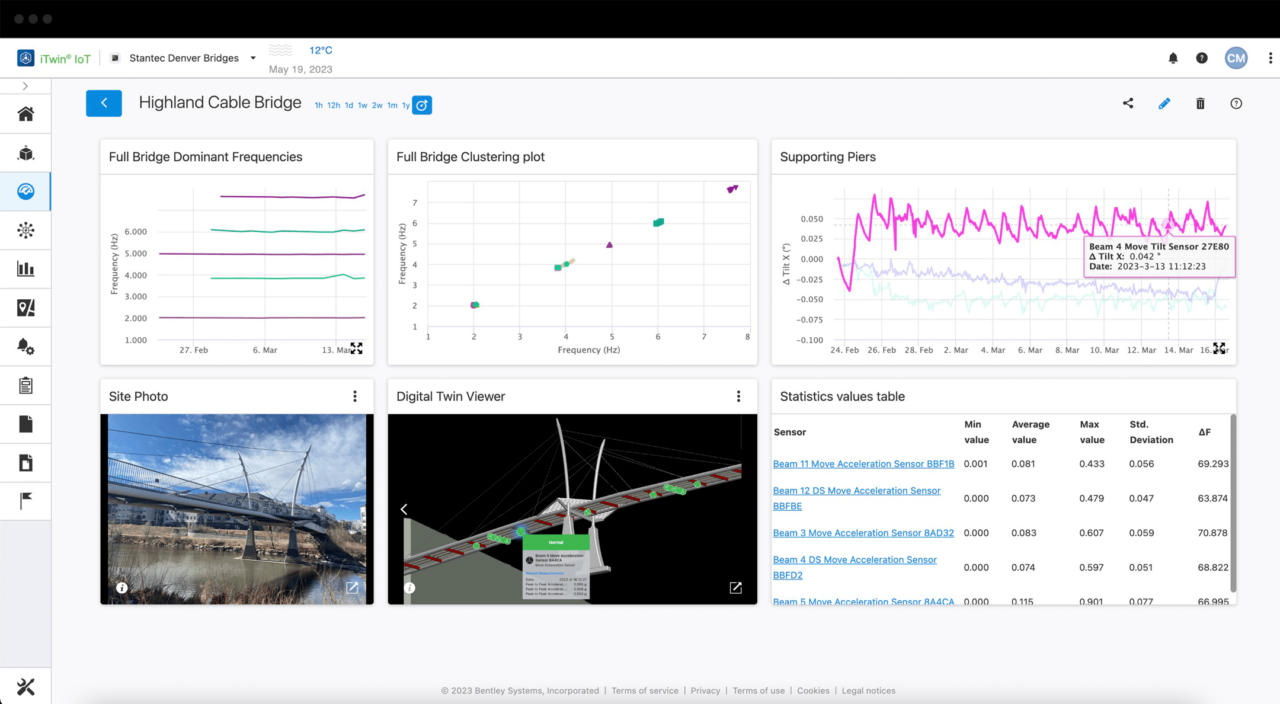
Task: Click the CM user avatar
Action: [1236, 57]
